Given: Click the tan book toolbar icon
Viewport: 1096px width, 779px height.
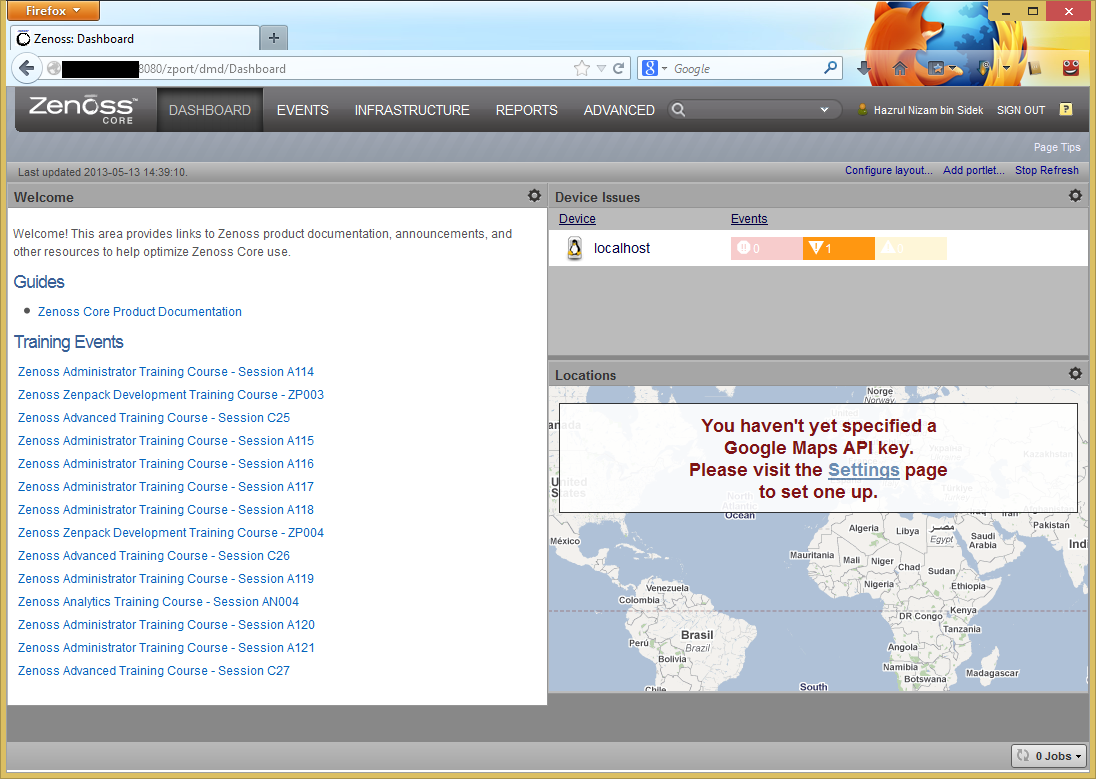Looking at the screenshot, I should (x=1035, y=68).
